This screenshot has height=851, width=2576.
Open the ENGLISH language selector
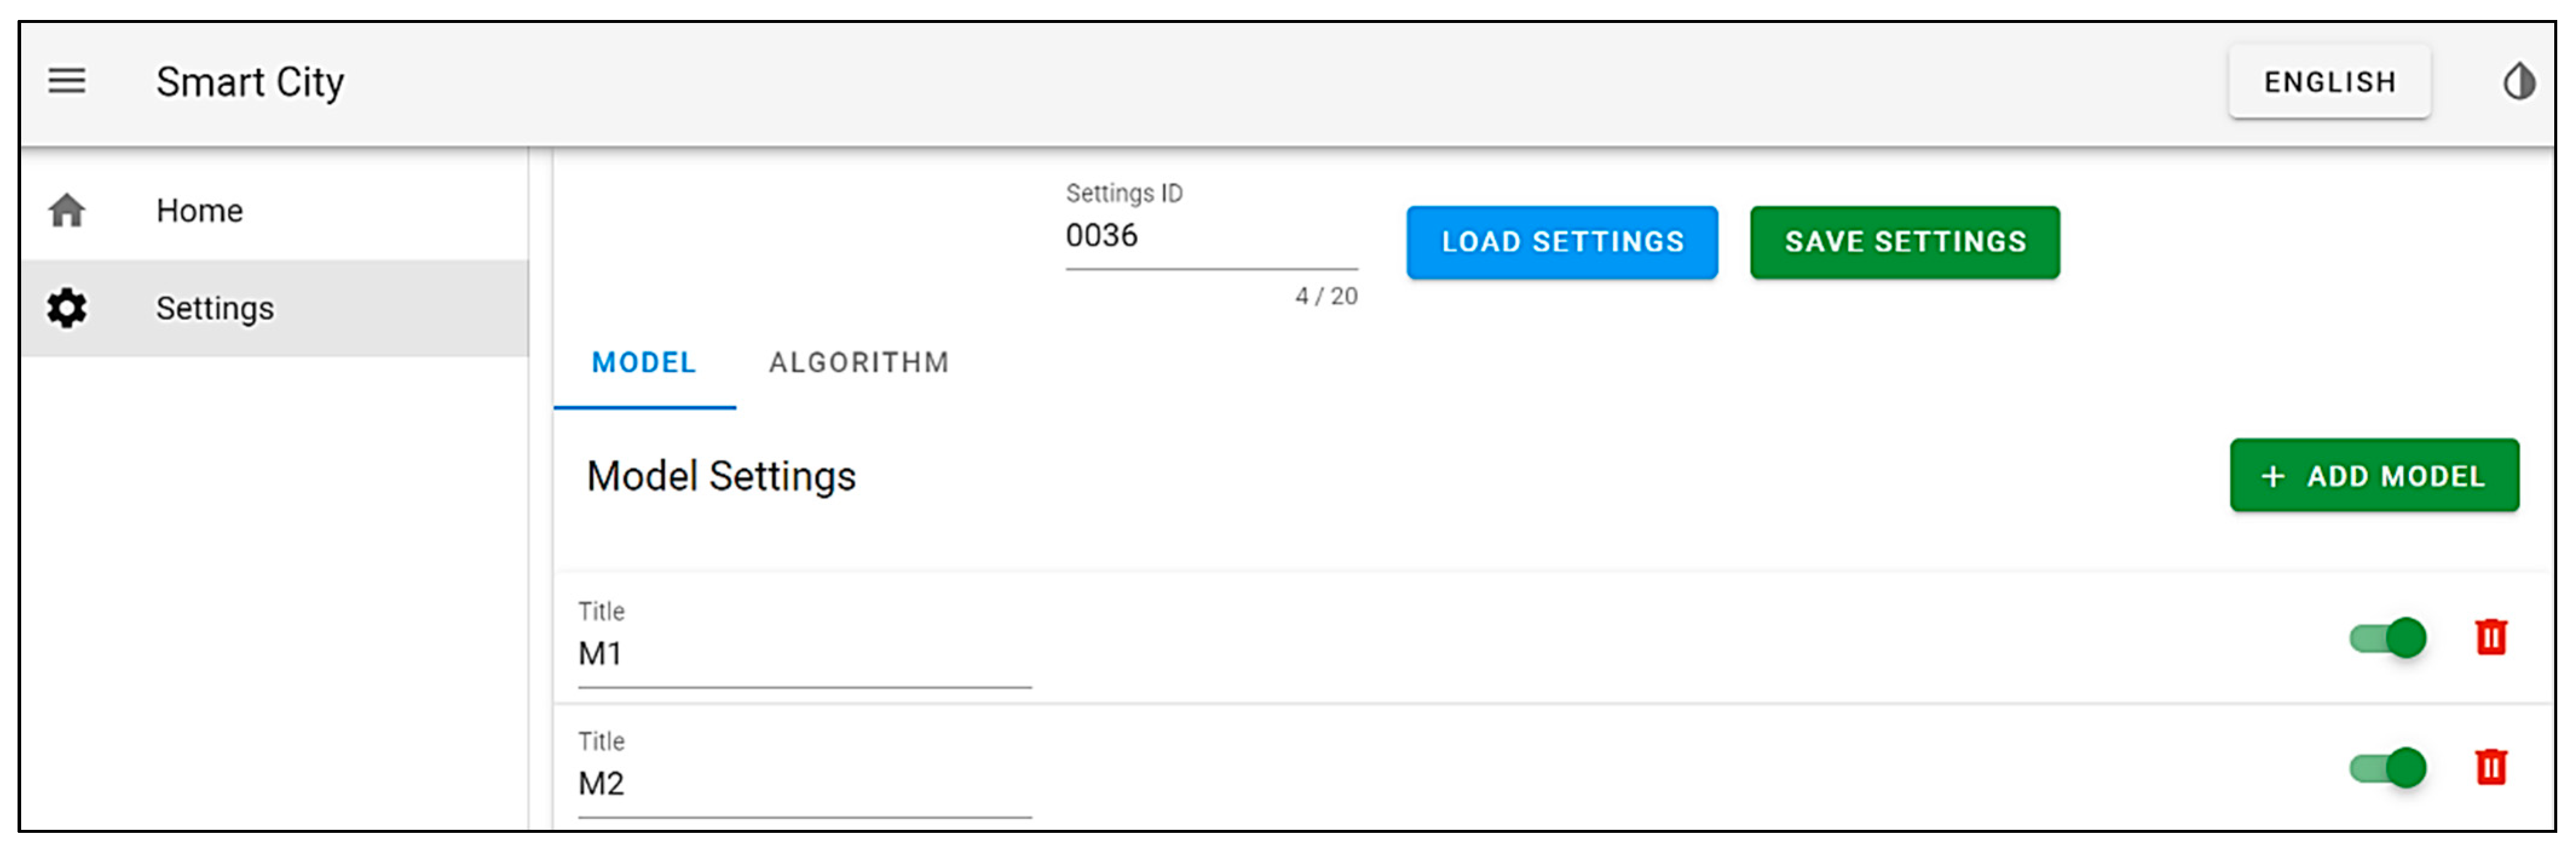click(2329, 82)
